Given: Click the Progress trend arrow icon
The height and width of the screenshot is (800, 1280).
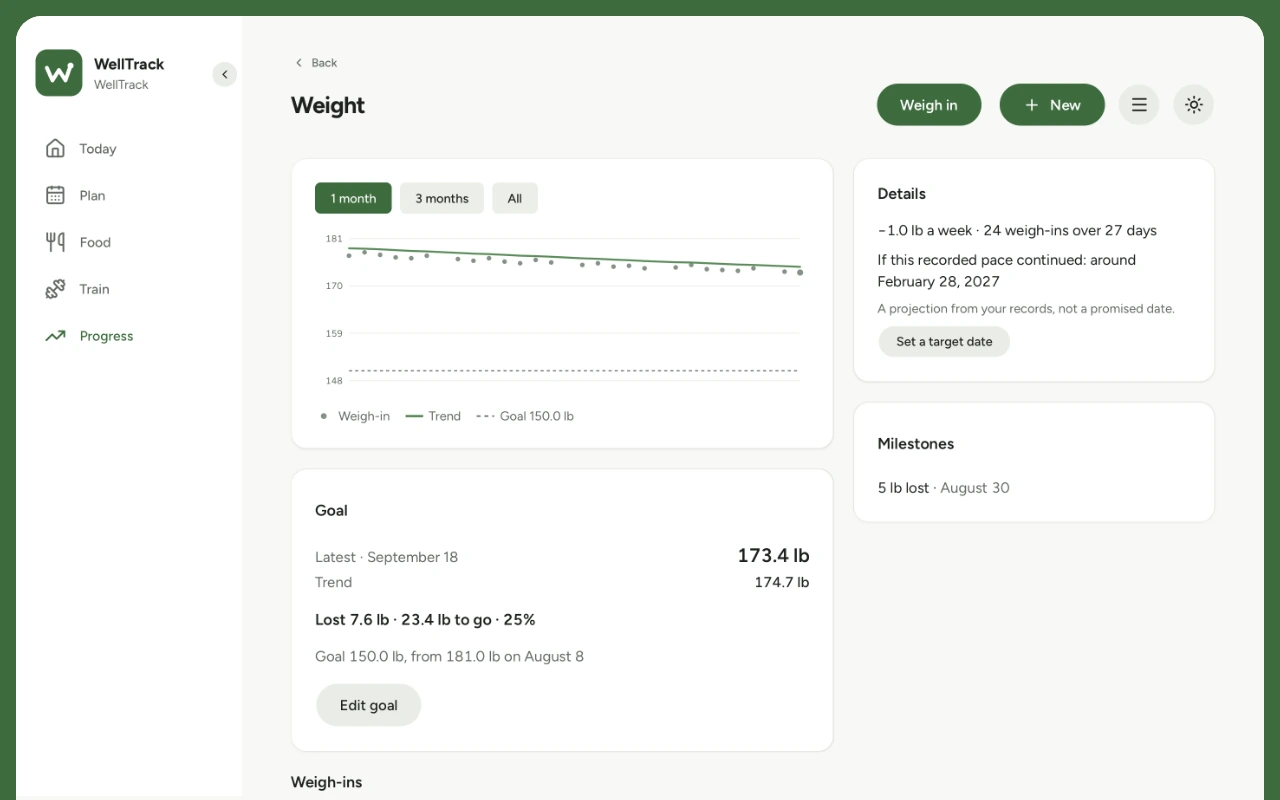Looking at the screenshot, I should pyautogui.click(x=55, y=336).
